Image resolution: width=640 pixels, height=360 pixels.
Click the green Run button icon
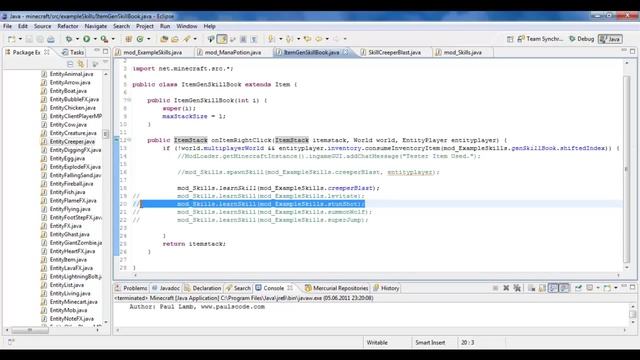click(x=87, y=39)
